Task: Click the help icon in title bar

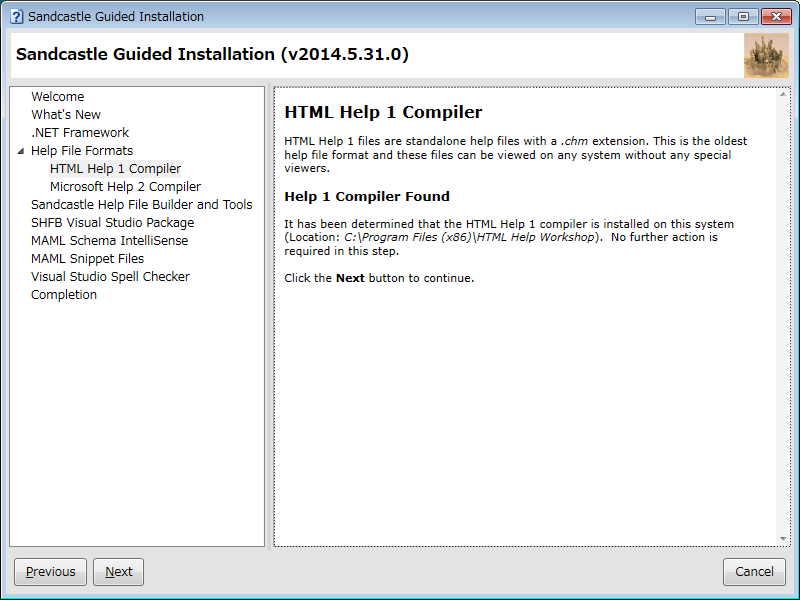Action: pyautogui.click(x=17, y=16)
